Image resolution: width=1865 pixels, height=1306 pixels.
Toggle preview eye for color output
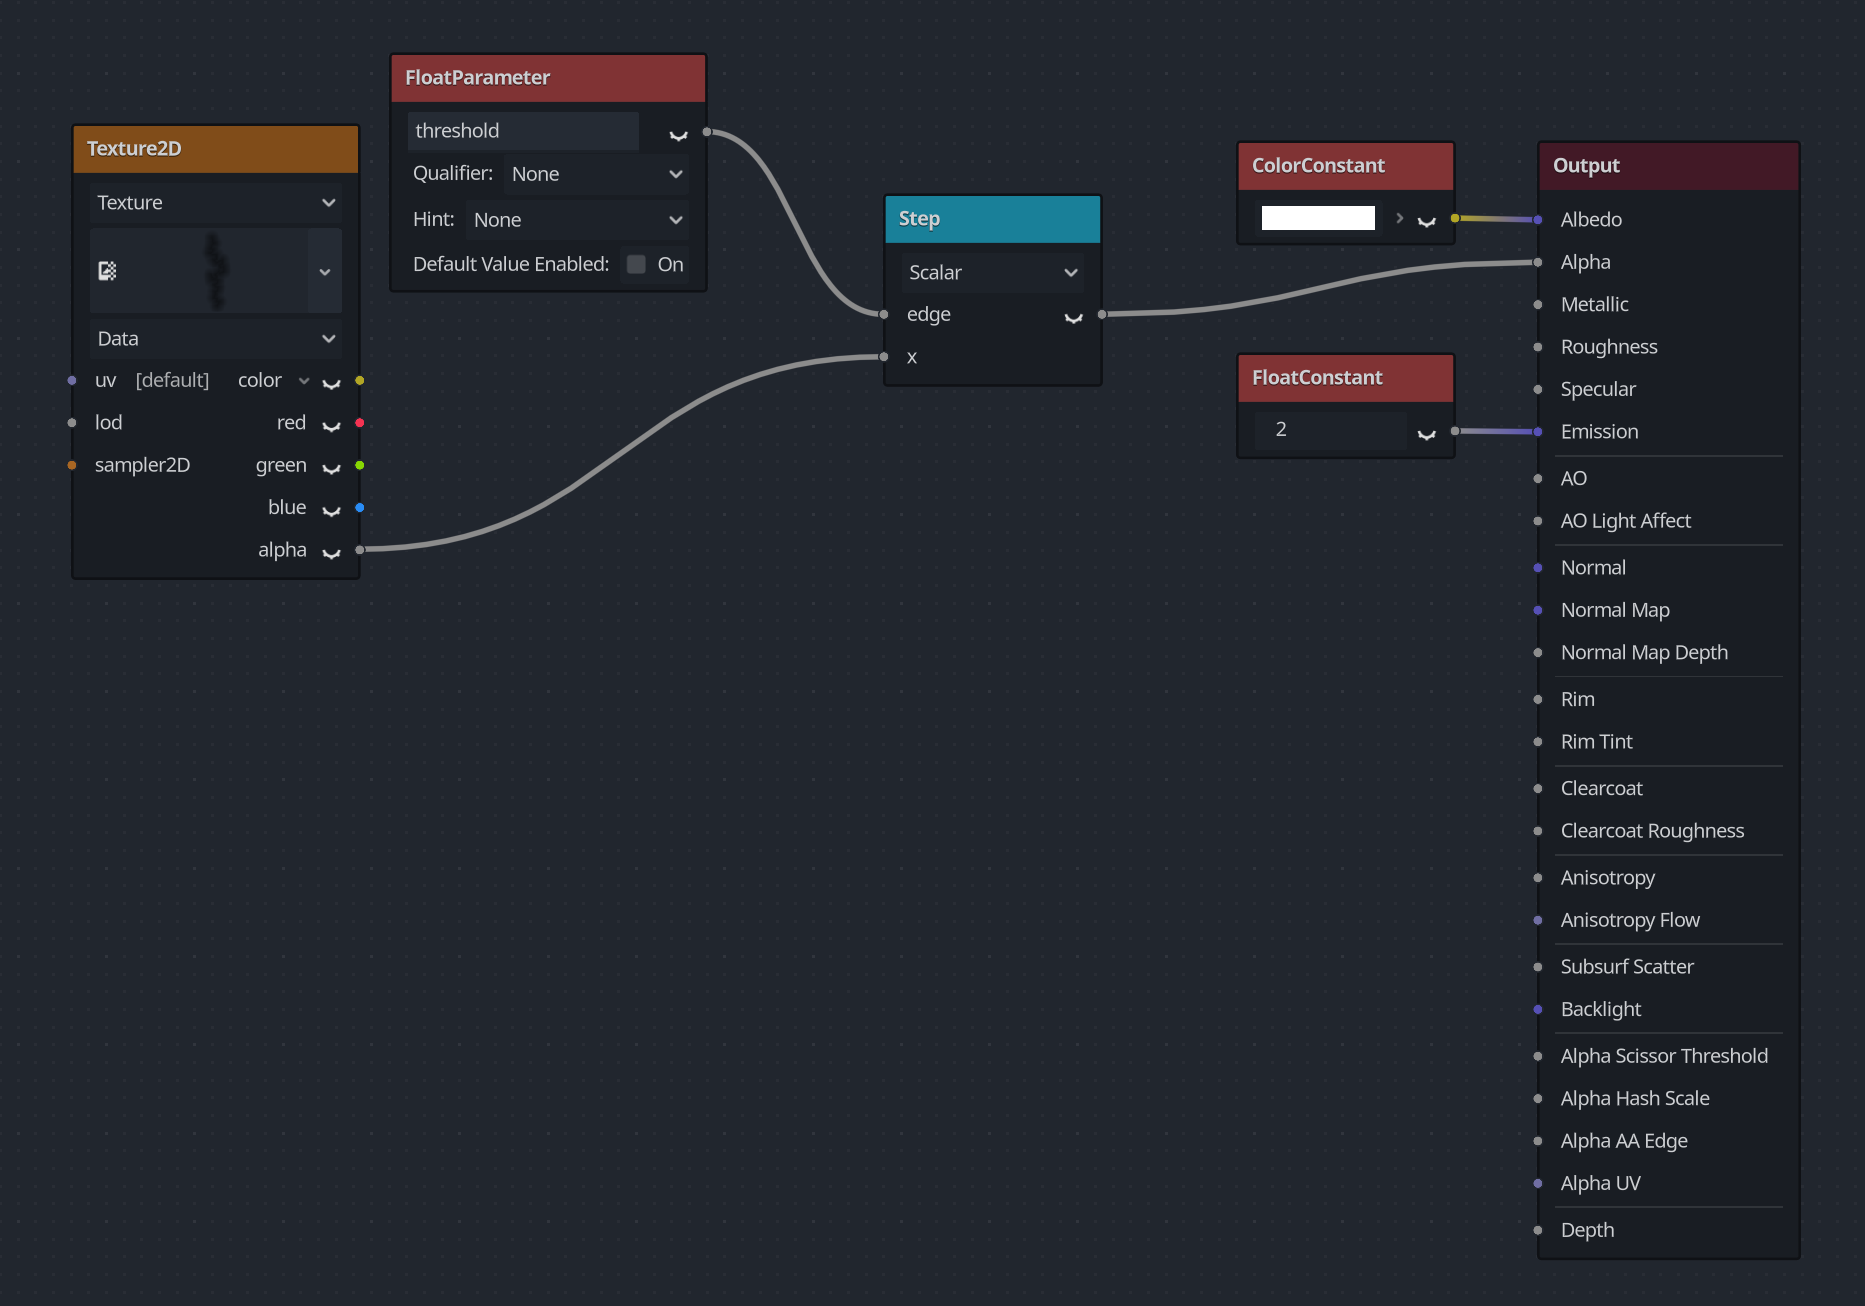pos(332,382)
